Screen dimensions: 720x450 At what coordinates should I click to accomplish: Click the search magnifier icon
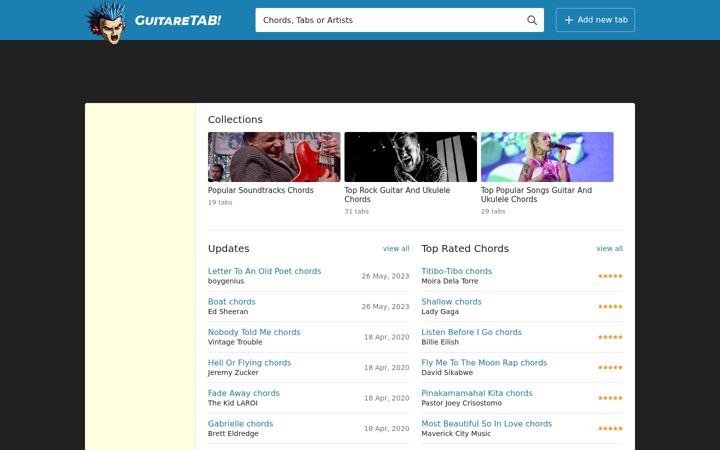(x=532, y=20)
